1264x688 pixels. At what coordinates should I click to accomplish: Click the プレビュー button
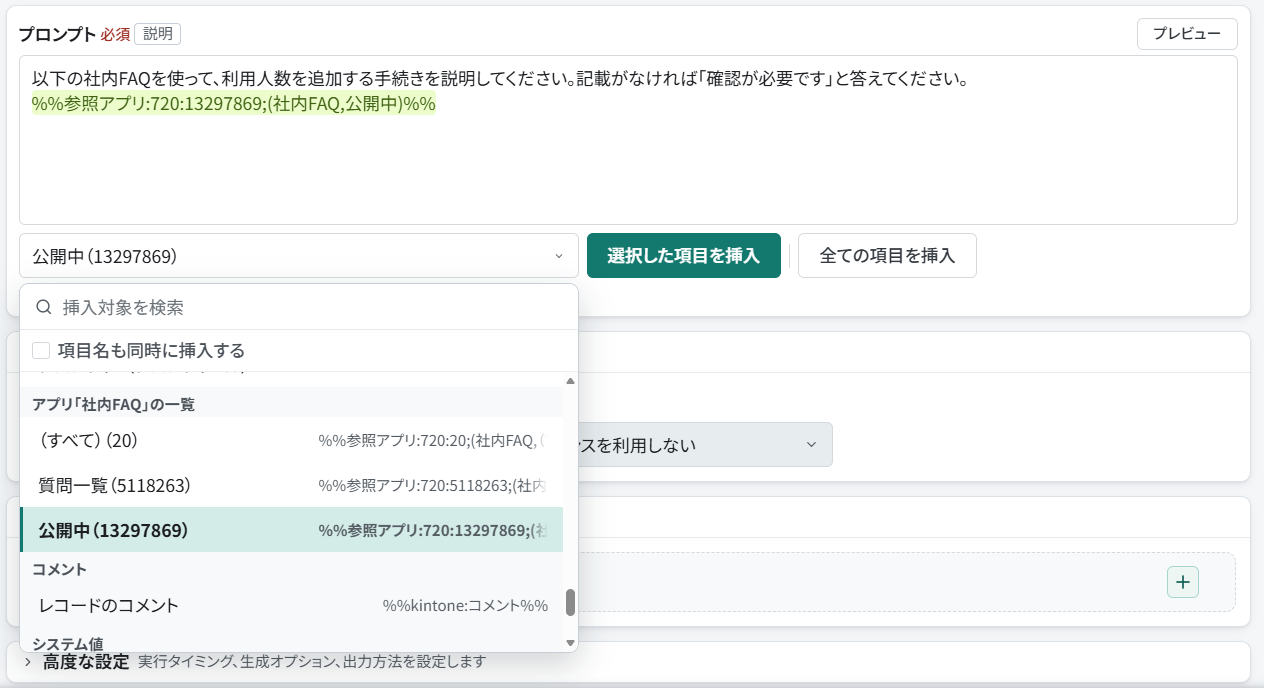pos(1187,34)
